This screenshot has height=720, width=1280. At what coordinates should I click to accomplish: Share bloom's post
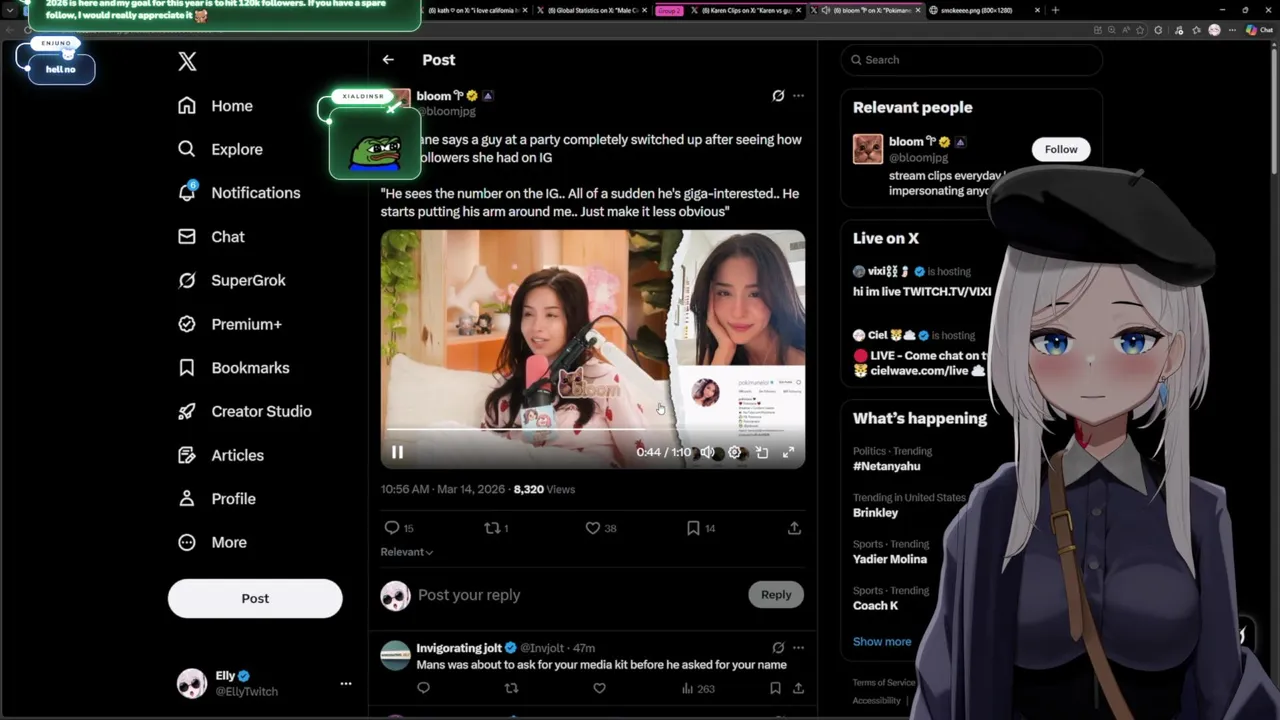pos(794,528)
